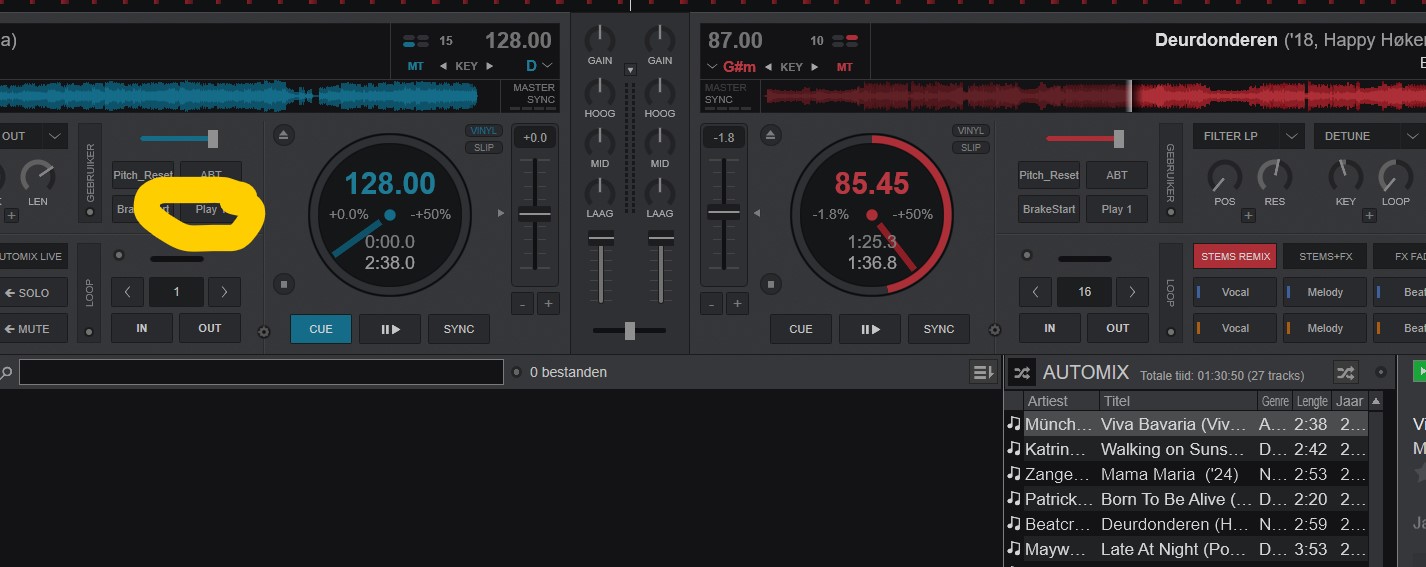Screen dimensions: 1426x567
Task: Shift the red deck key up with the right arrow
Action: [x=814, y=67]
